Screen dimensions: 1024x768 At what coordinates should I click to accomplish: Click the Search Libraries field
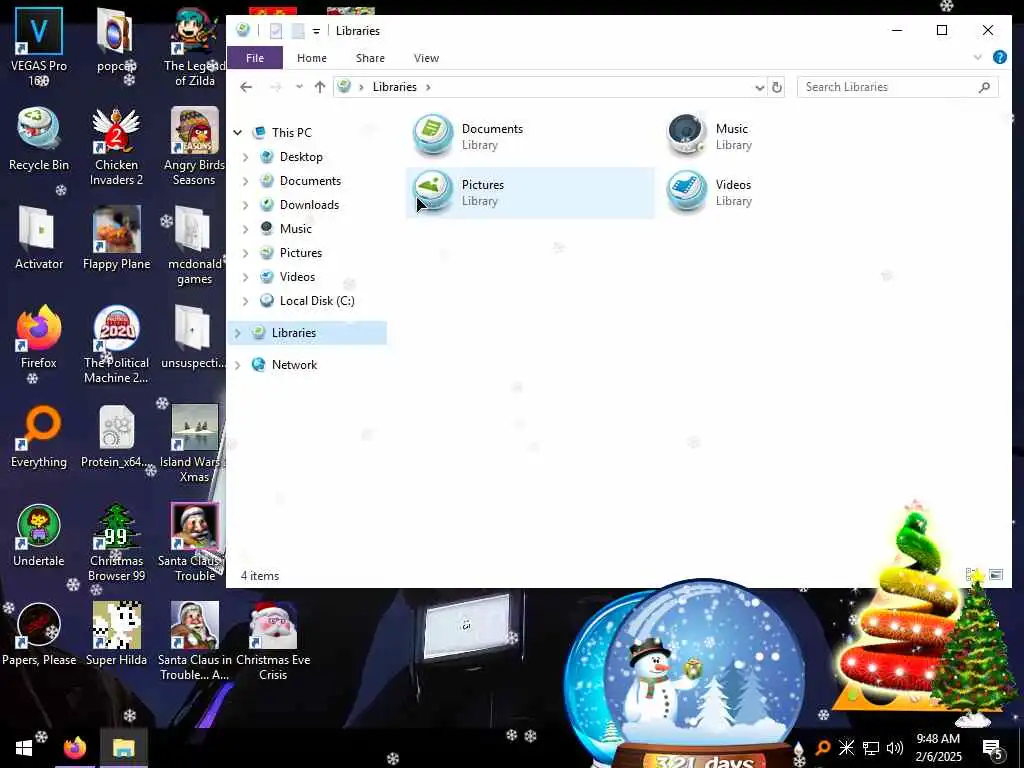pyautogui.click(x=897, y=87)
